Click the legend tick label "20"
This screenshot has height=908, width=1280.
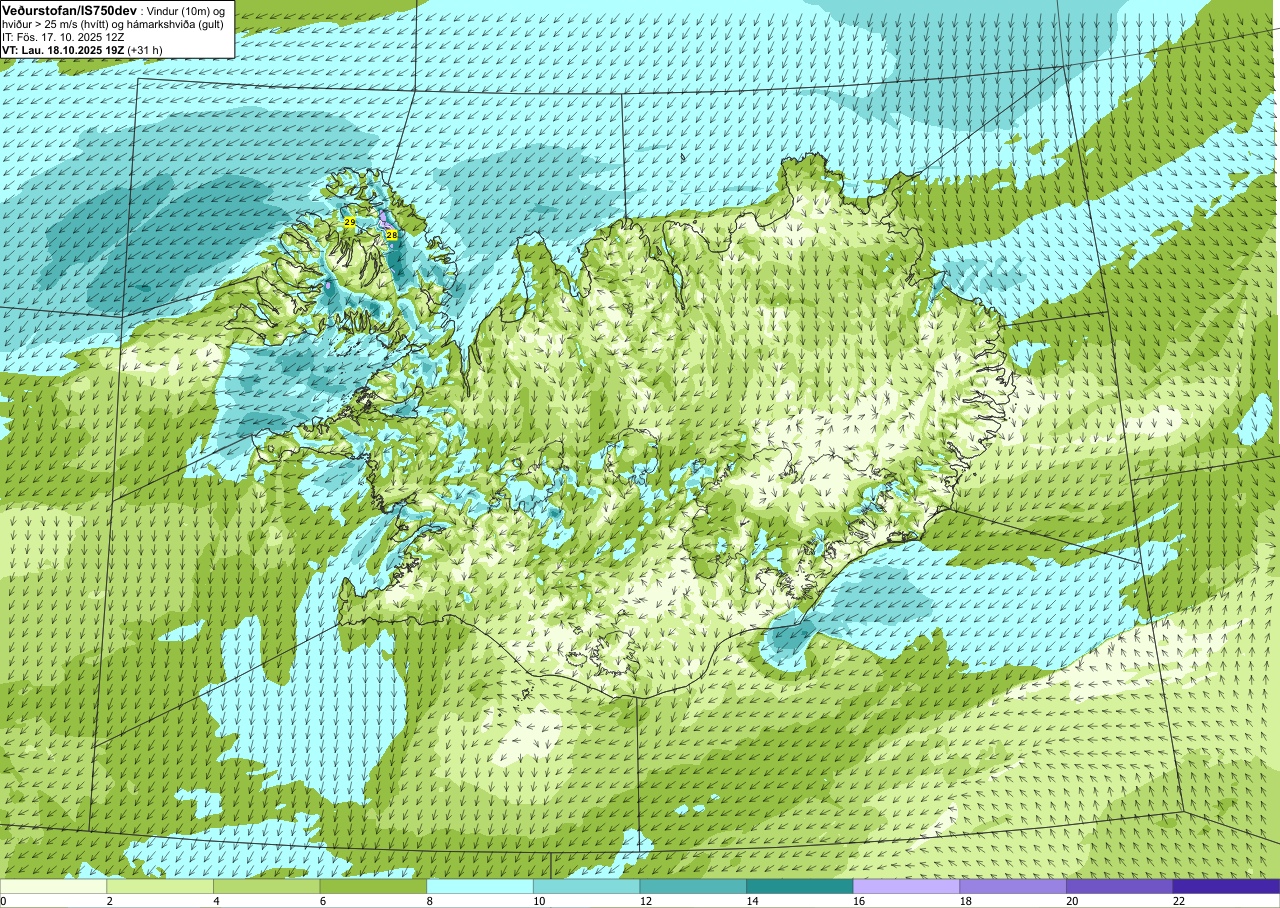(1072, 901)
